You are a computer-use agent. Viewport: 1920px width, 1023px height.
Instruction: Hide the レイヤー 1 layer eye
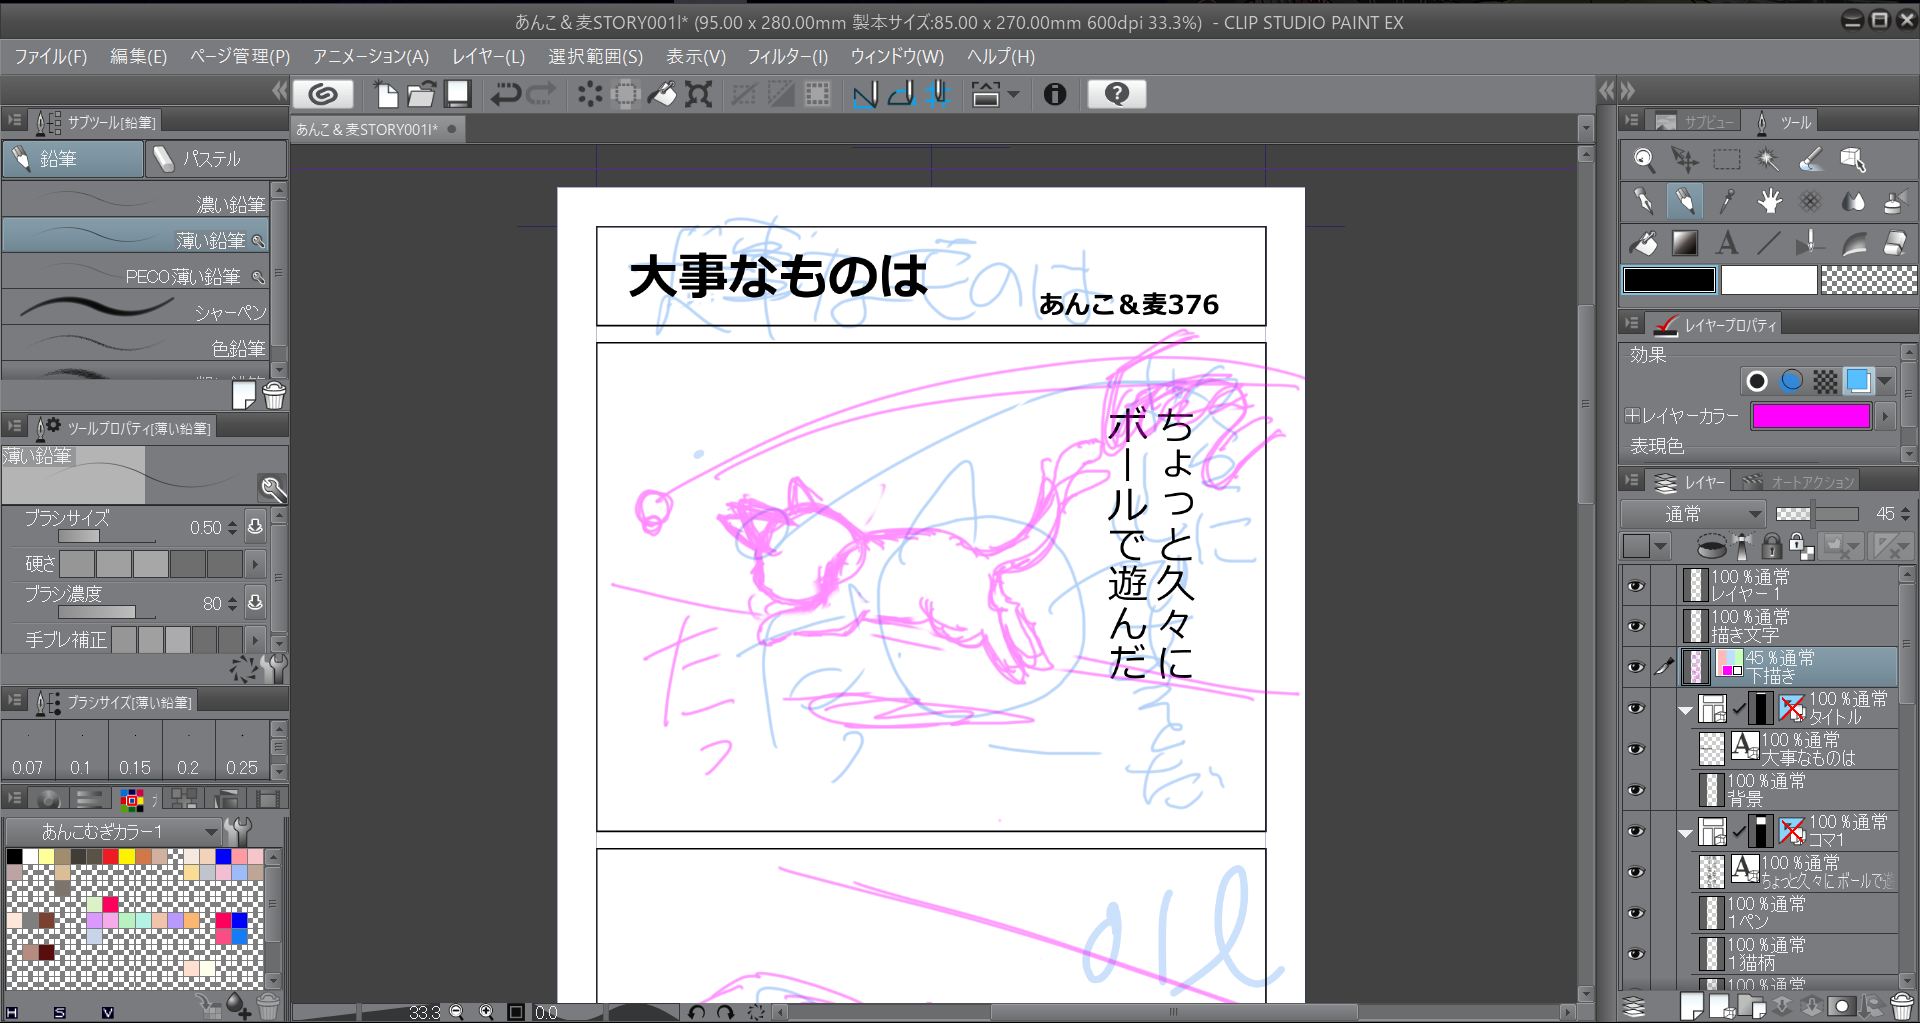pyautogui.click(x=1636, y=585)
